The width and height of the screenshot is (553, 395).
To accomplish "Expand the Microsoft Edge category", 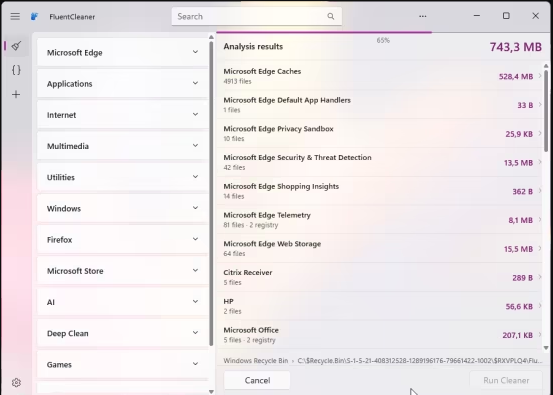I will pyautogui.click(x=122, y=53).
